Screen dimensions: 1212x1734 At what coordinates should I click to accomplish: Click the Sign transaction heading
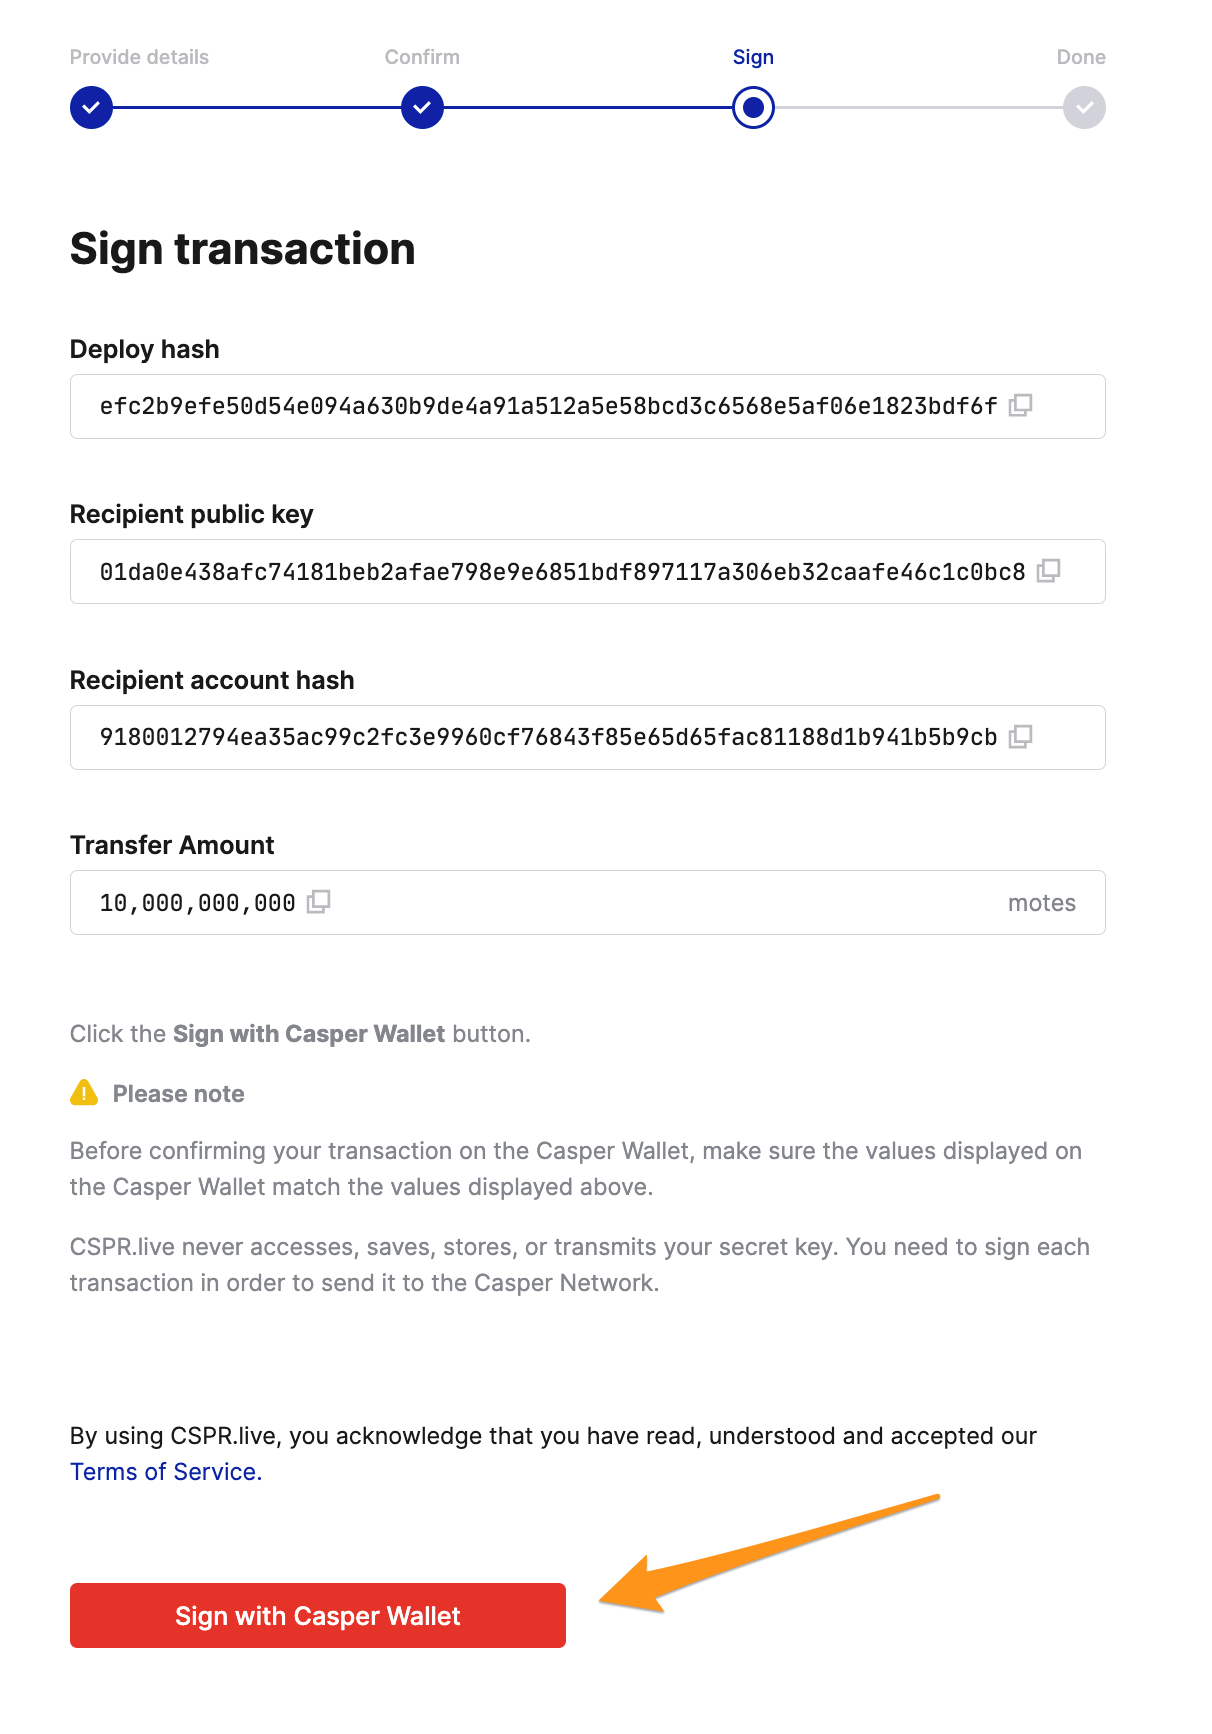[x=242, y=249]
